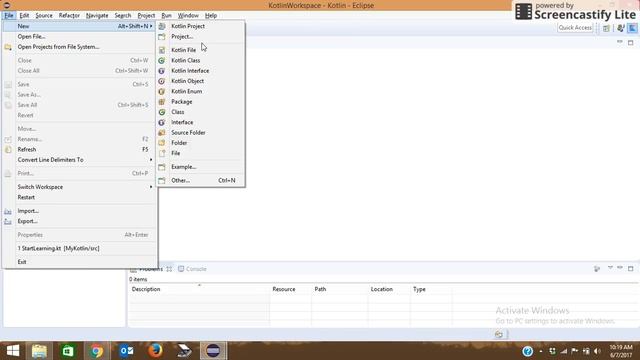
Task: Click the volume icon in system tray
Action: pos(598,351)
